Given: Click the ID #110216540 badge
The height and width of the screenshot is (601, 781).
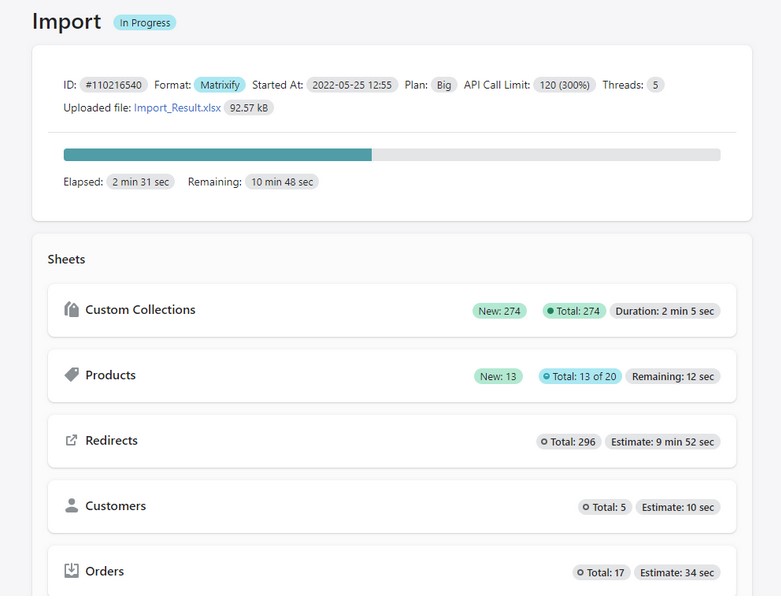Looking at the screenshot, I should (x=114, y=85).
